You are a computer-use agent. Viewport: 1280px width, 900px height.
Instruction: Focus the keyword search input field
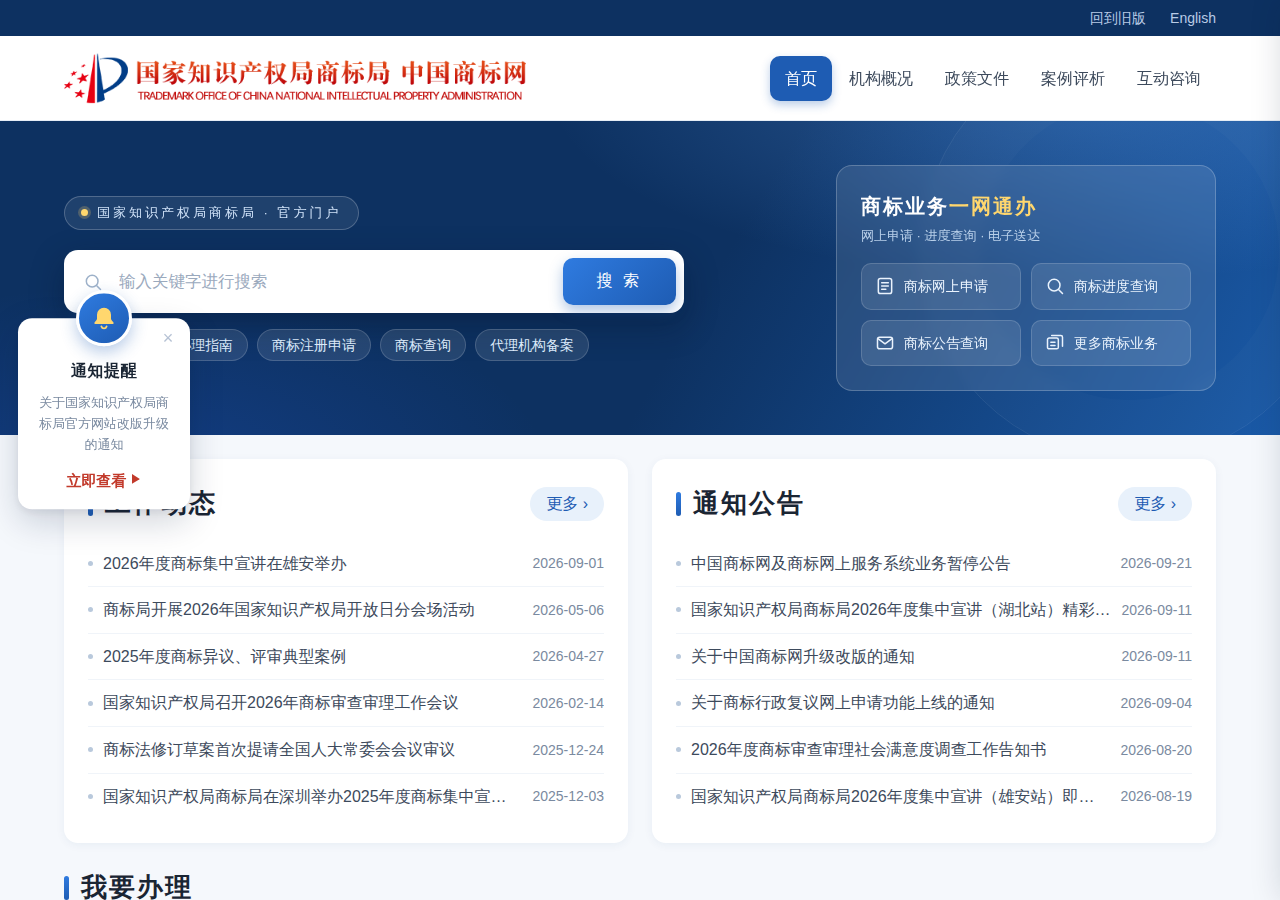335,282
